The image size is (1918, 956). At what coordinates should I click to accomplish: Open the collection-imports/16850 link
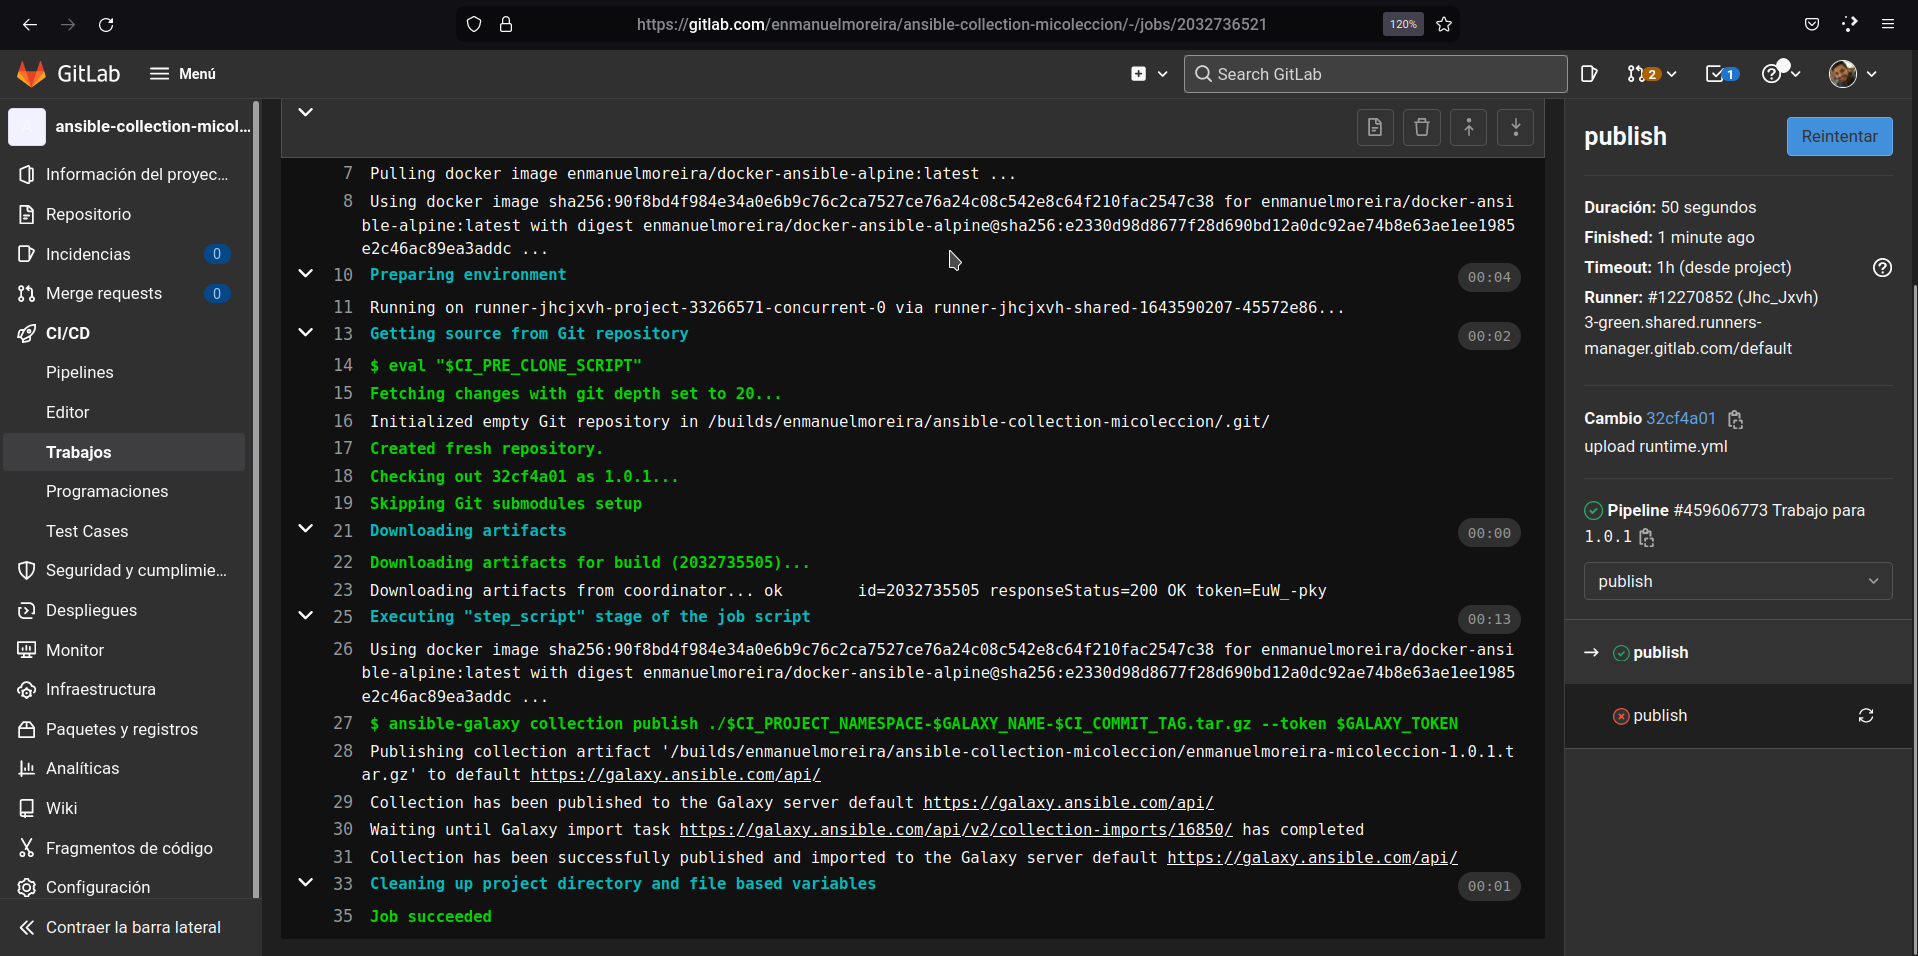(956, 829)
